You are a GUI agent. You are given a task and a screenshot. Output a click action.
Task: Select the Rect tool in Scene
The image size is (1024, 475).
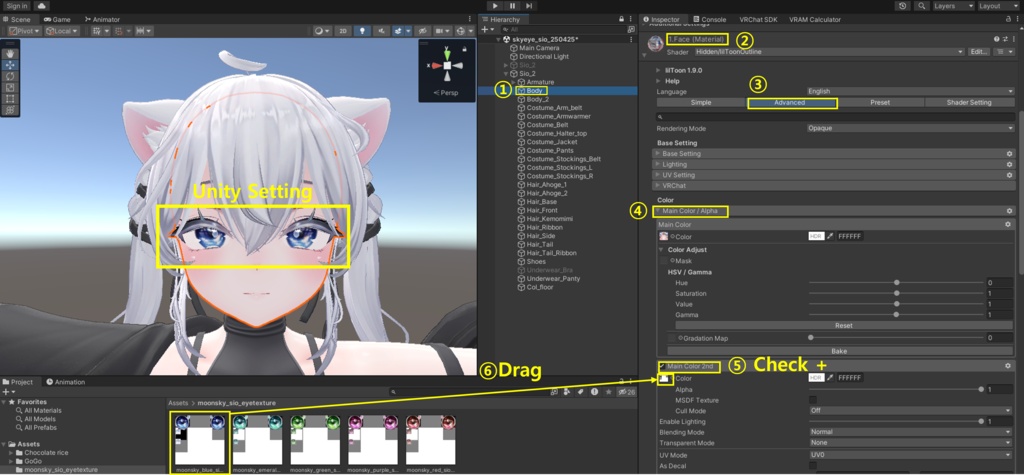click(10, 99)
